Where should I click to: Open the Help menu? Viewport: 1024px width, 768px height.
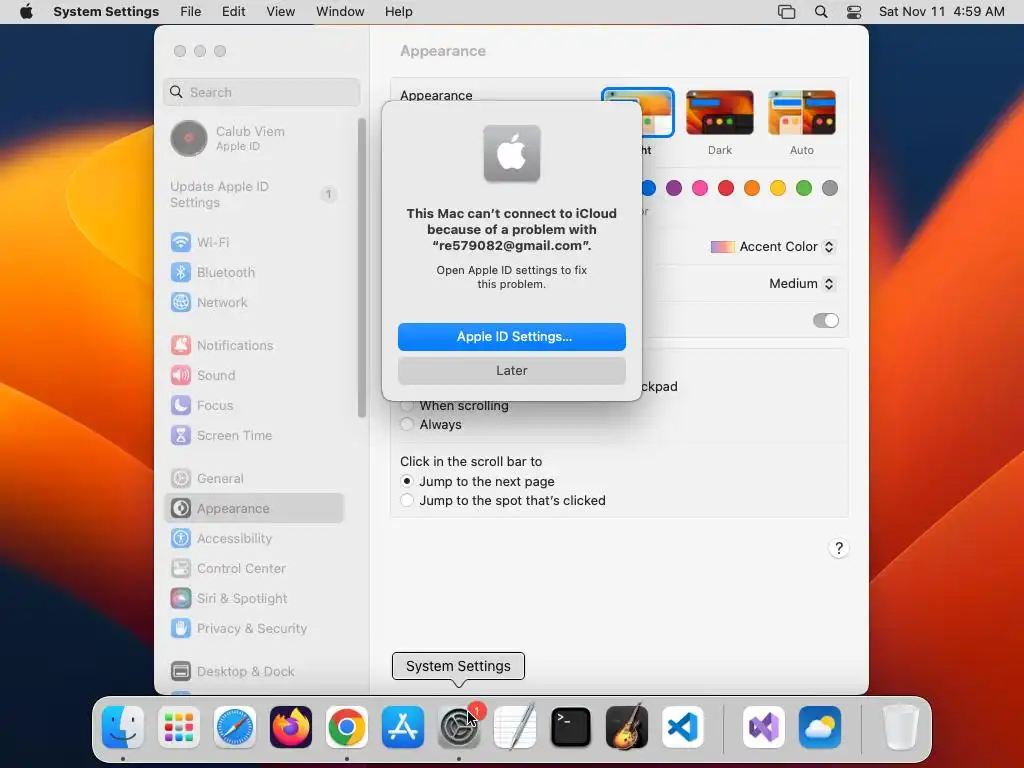click(x=398, y=12)
